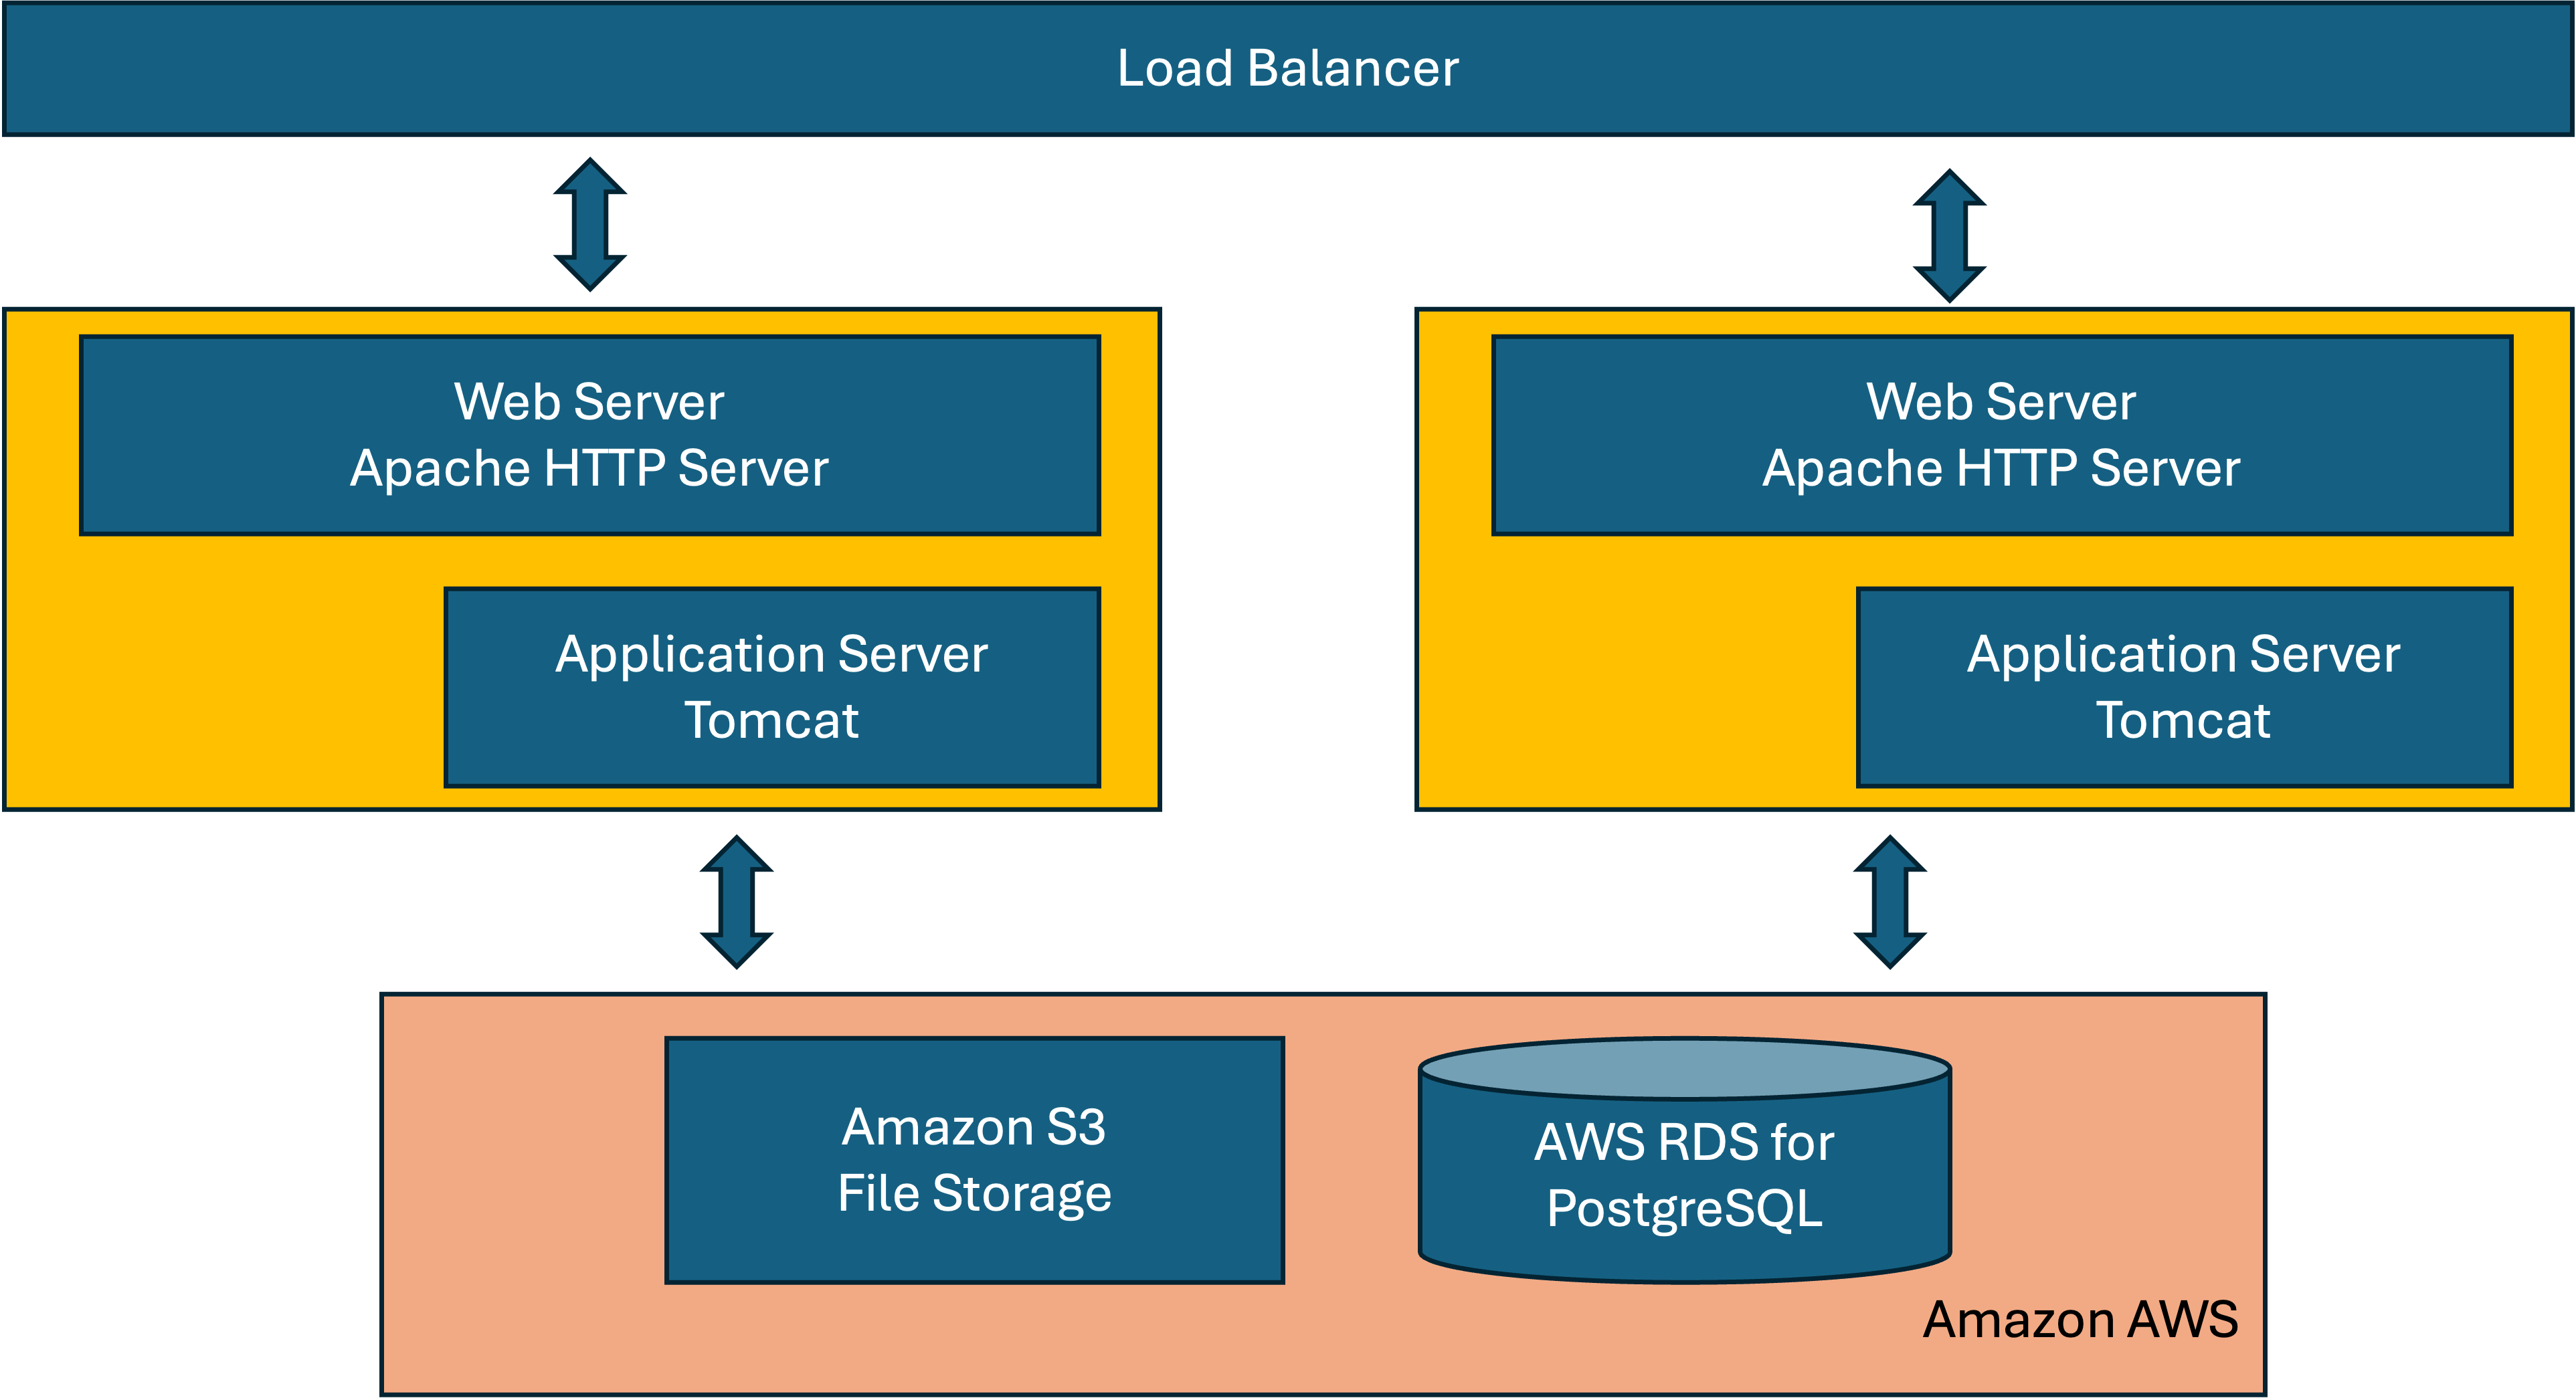Select the left Application Server Tomcat box
The width and height of the screenshot is (2576, 1398).
[772, 687]
